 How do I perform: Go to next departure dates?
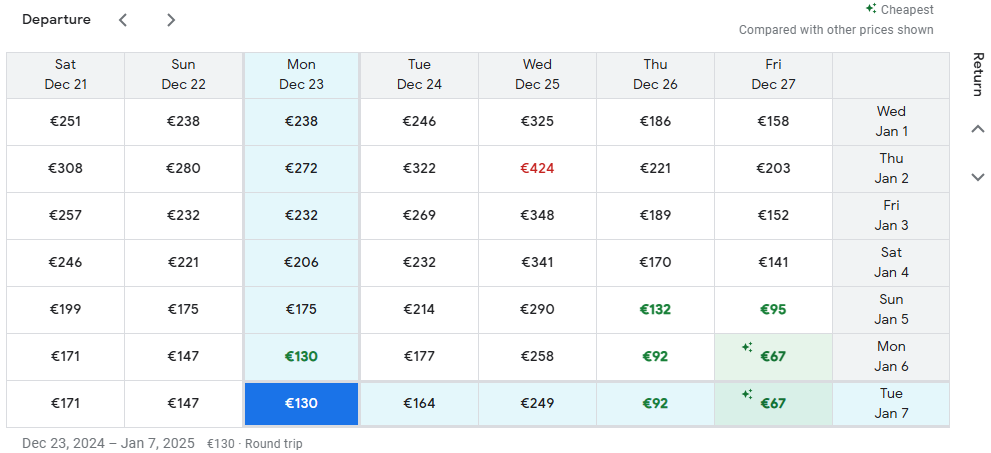[x=171, y=20]
